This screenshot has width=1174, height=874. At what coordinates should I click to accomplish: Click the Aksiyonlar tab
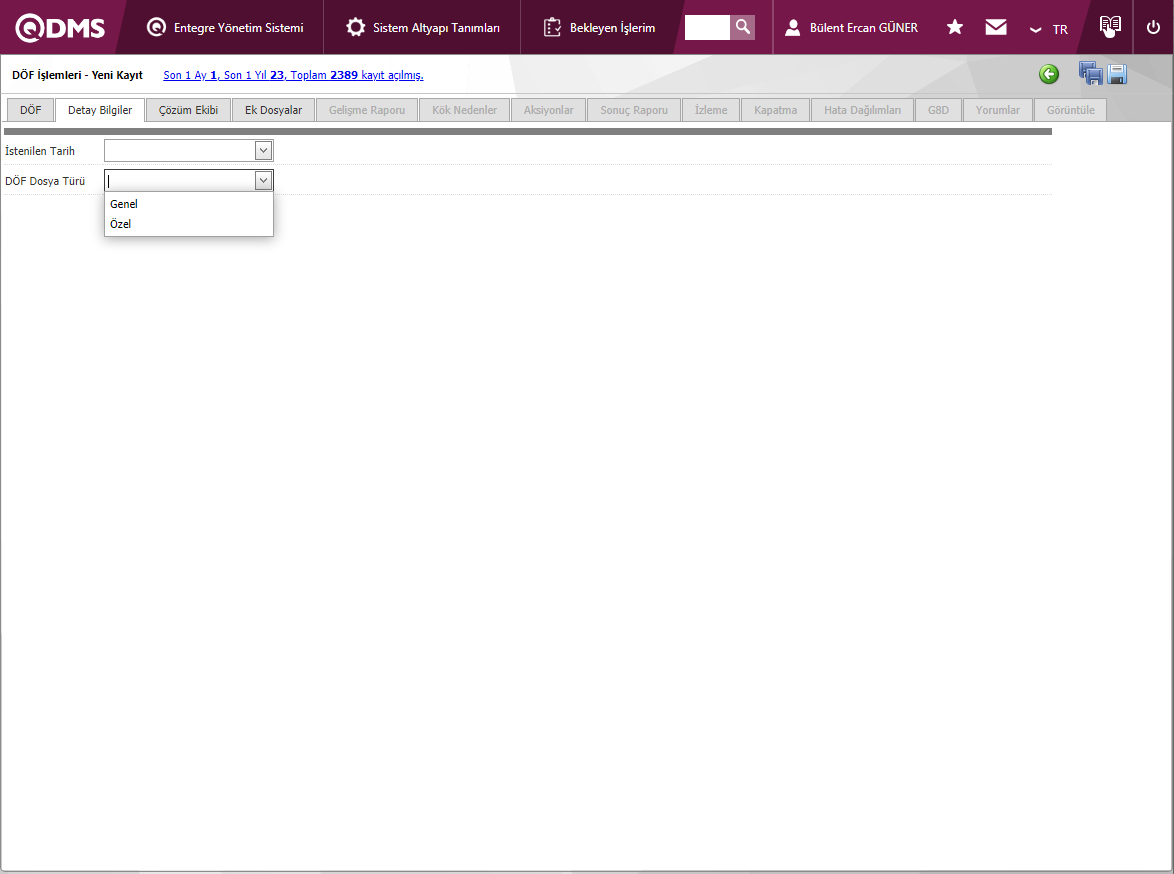[549, 110]
